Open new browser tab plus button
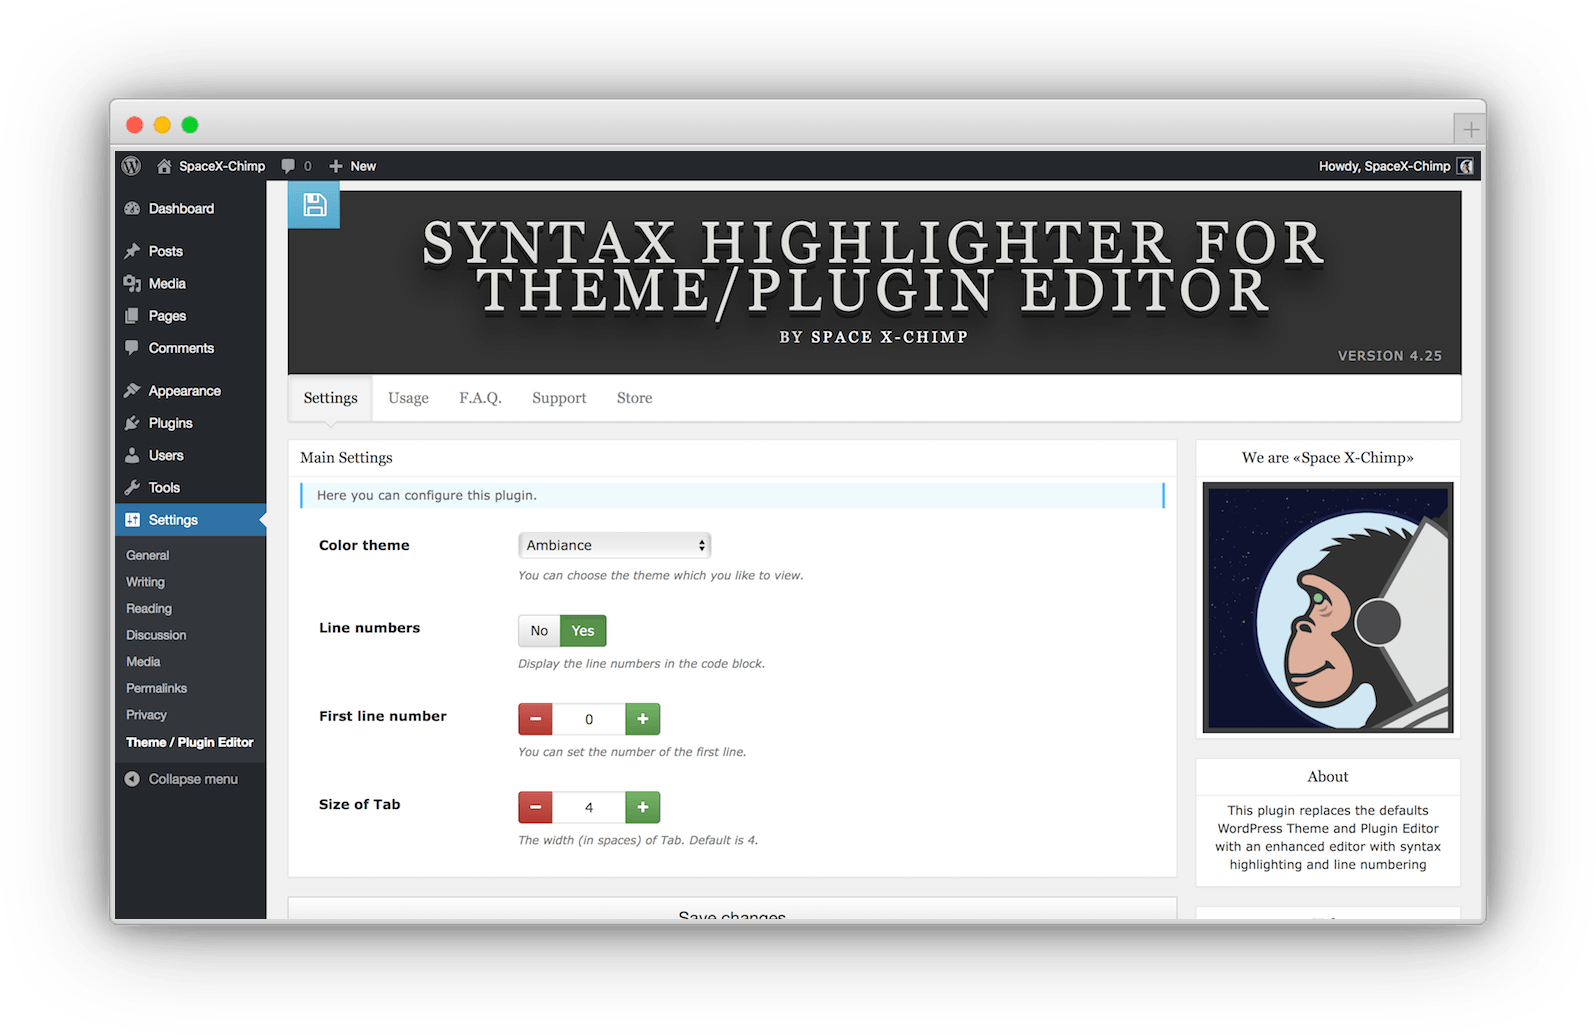 click(x=1470, y=129)
